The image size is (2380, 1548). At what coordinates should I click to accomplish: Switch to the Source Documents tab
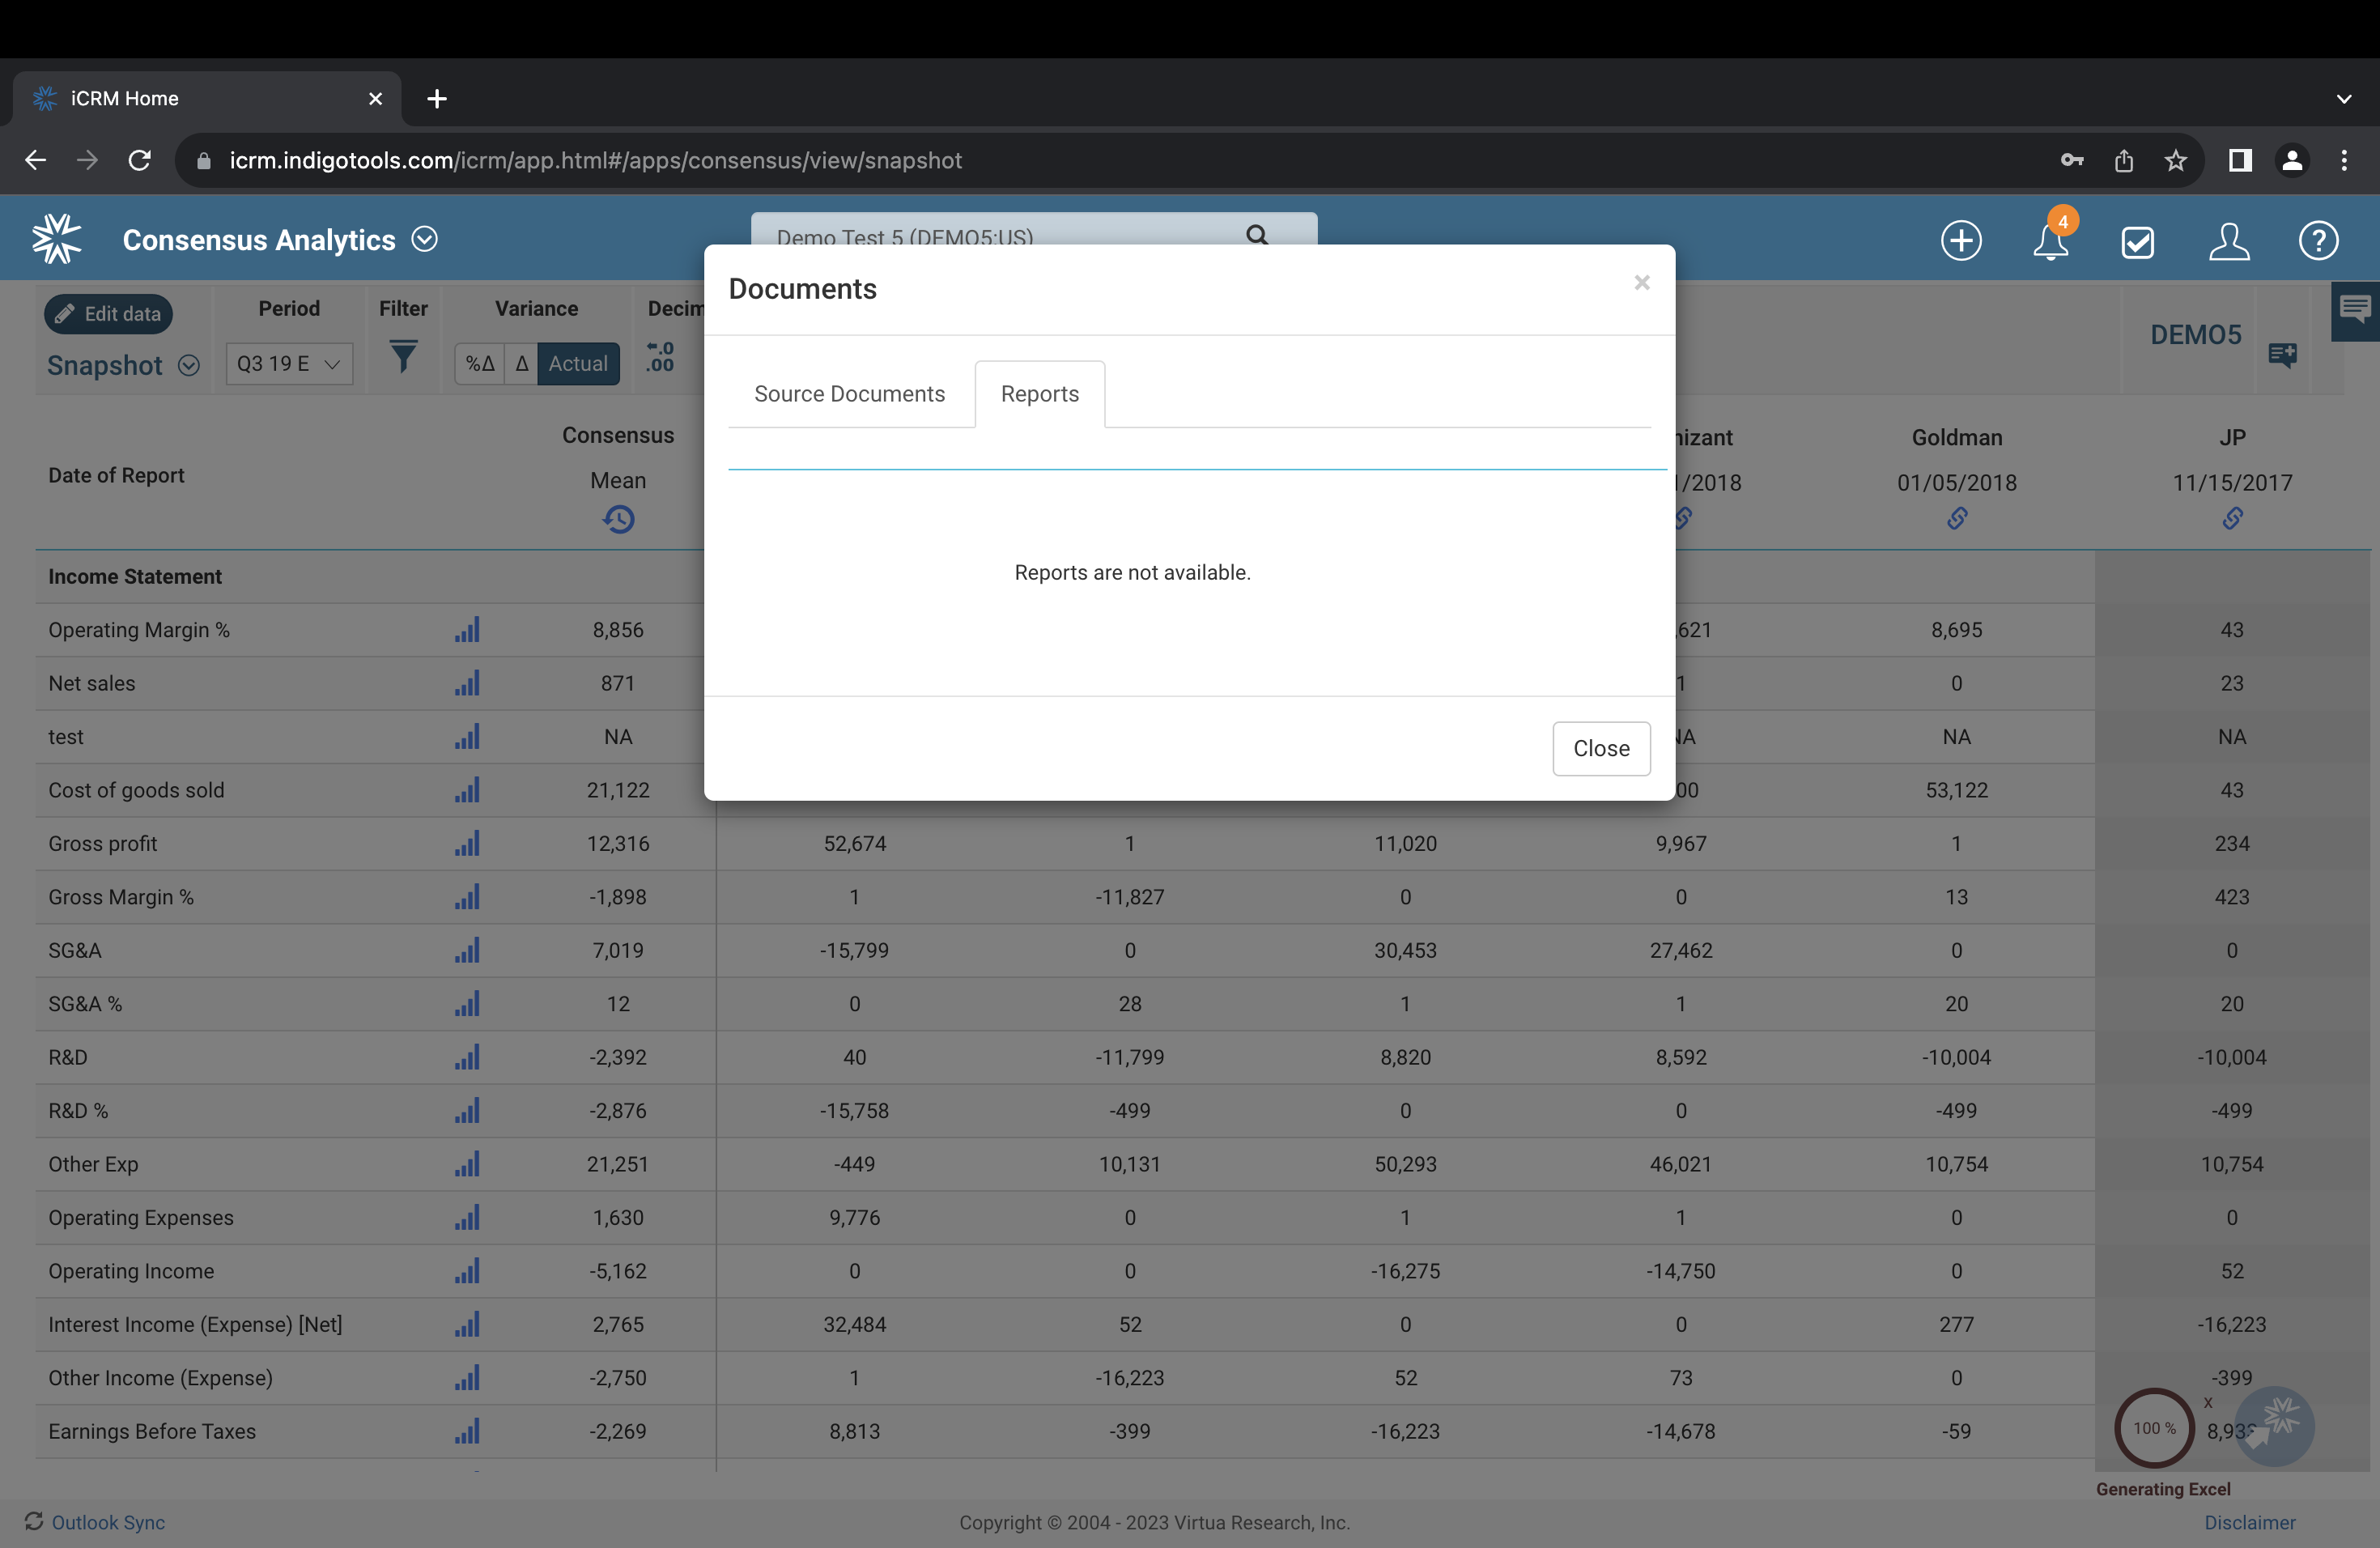pos(849,394)
